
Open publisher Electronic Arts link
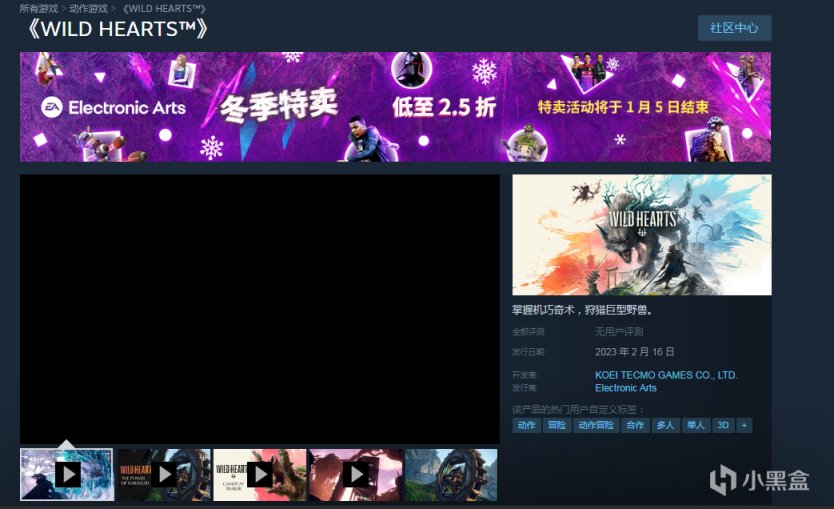pyautogui.click(x=626, y=388)
